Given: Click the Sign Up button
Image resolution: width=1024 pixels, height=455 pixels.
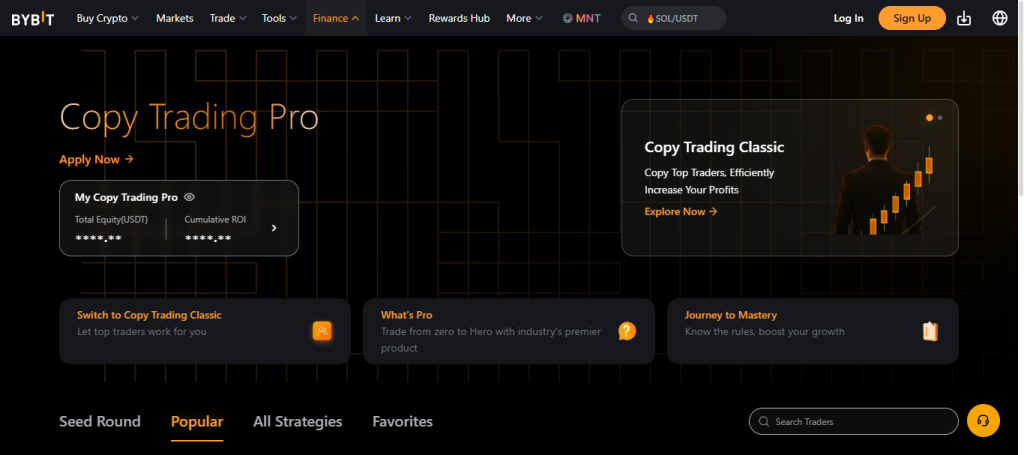Looking at the screenshot, I should pos(912,18).
